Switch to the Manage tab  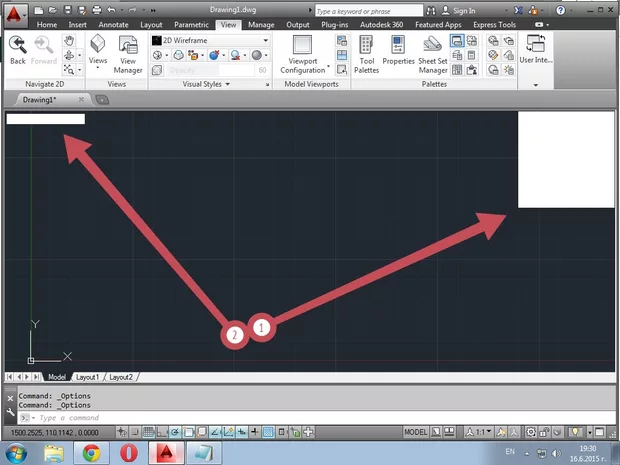(x=261, y=25)
